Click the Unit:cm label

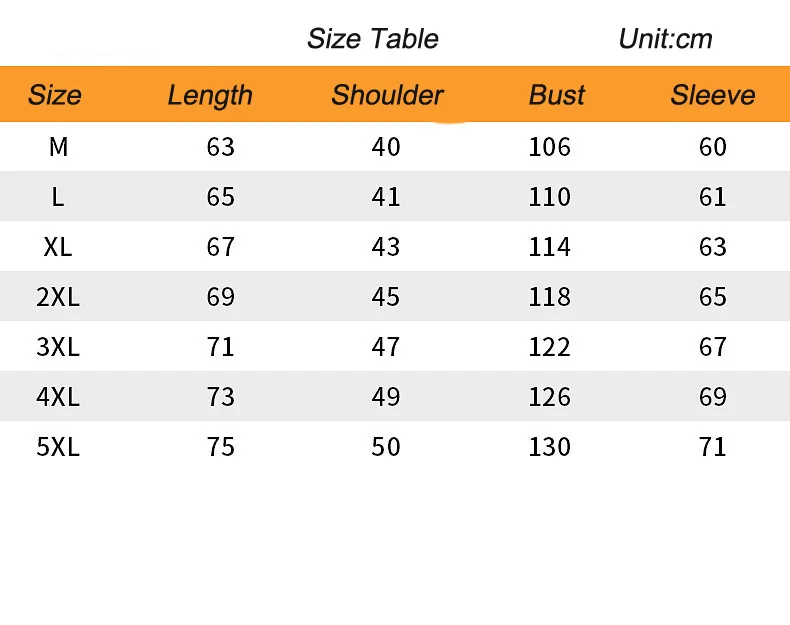(x=665, y=39)
